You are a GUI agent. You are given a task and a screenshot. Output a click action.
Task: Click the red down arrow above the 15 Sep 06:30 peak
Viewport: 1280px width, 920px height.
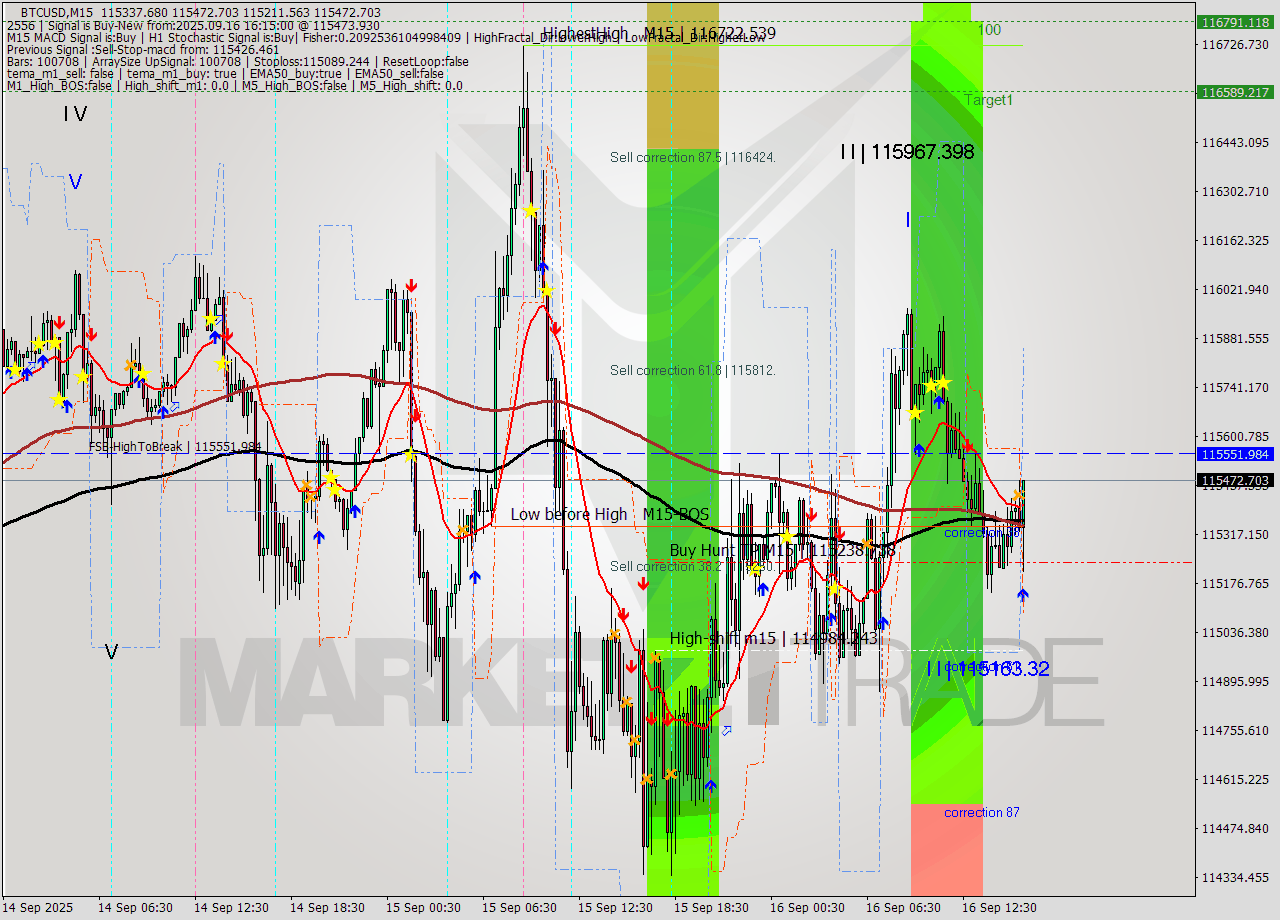[x=556, y=326]
